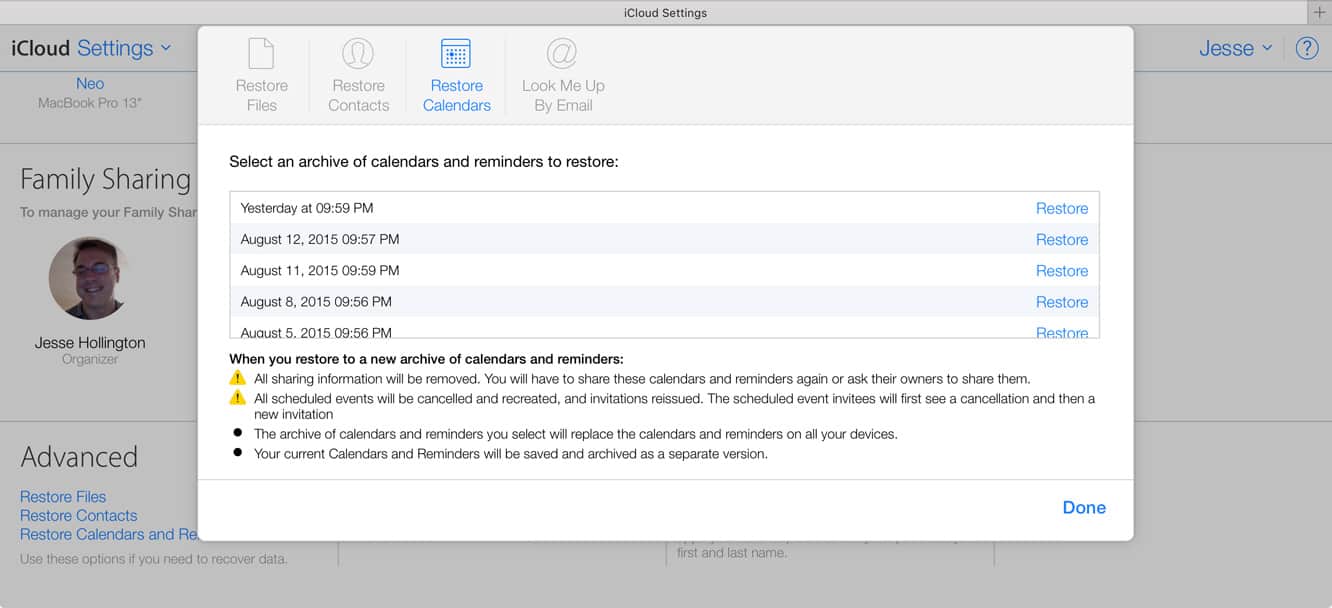This screenshot has width=1332, height=608.
Task: Open the help question mark icon
Action: click(x=1307, y=48)
